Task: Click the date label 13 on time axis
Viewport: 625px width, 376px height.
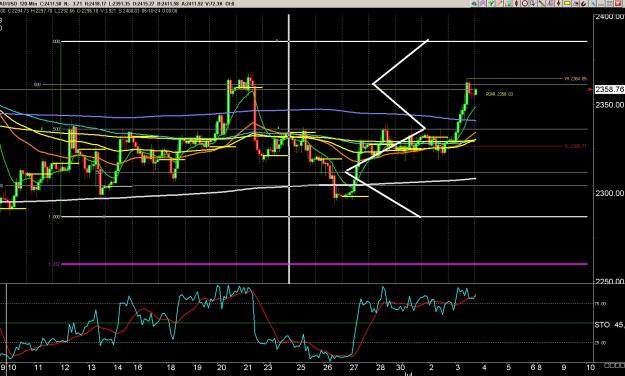Action: point(91,367)
